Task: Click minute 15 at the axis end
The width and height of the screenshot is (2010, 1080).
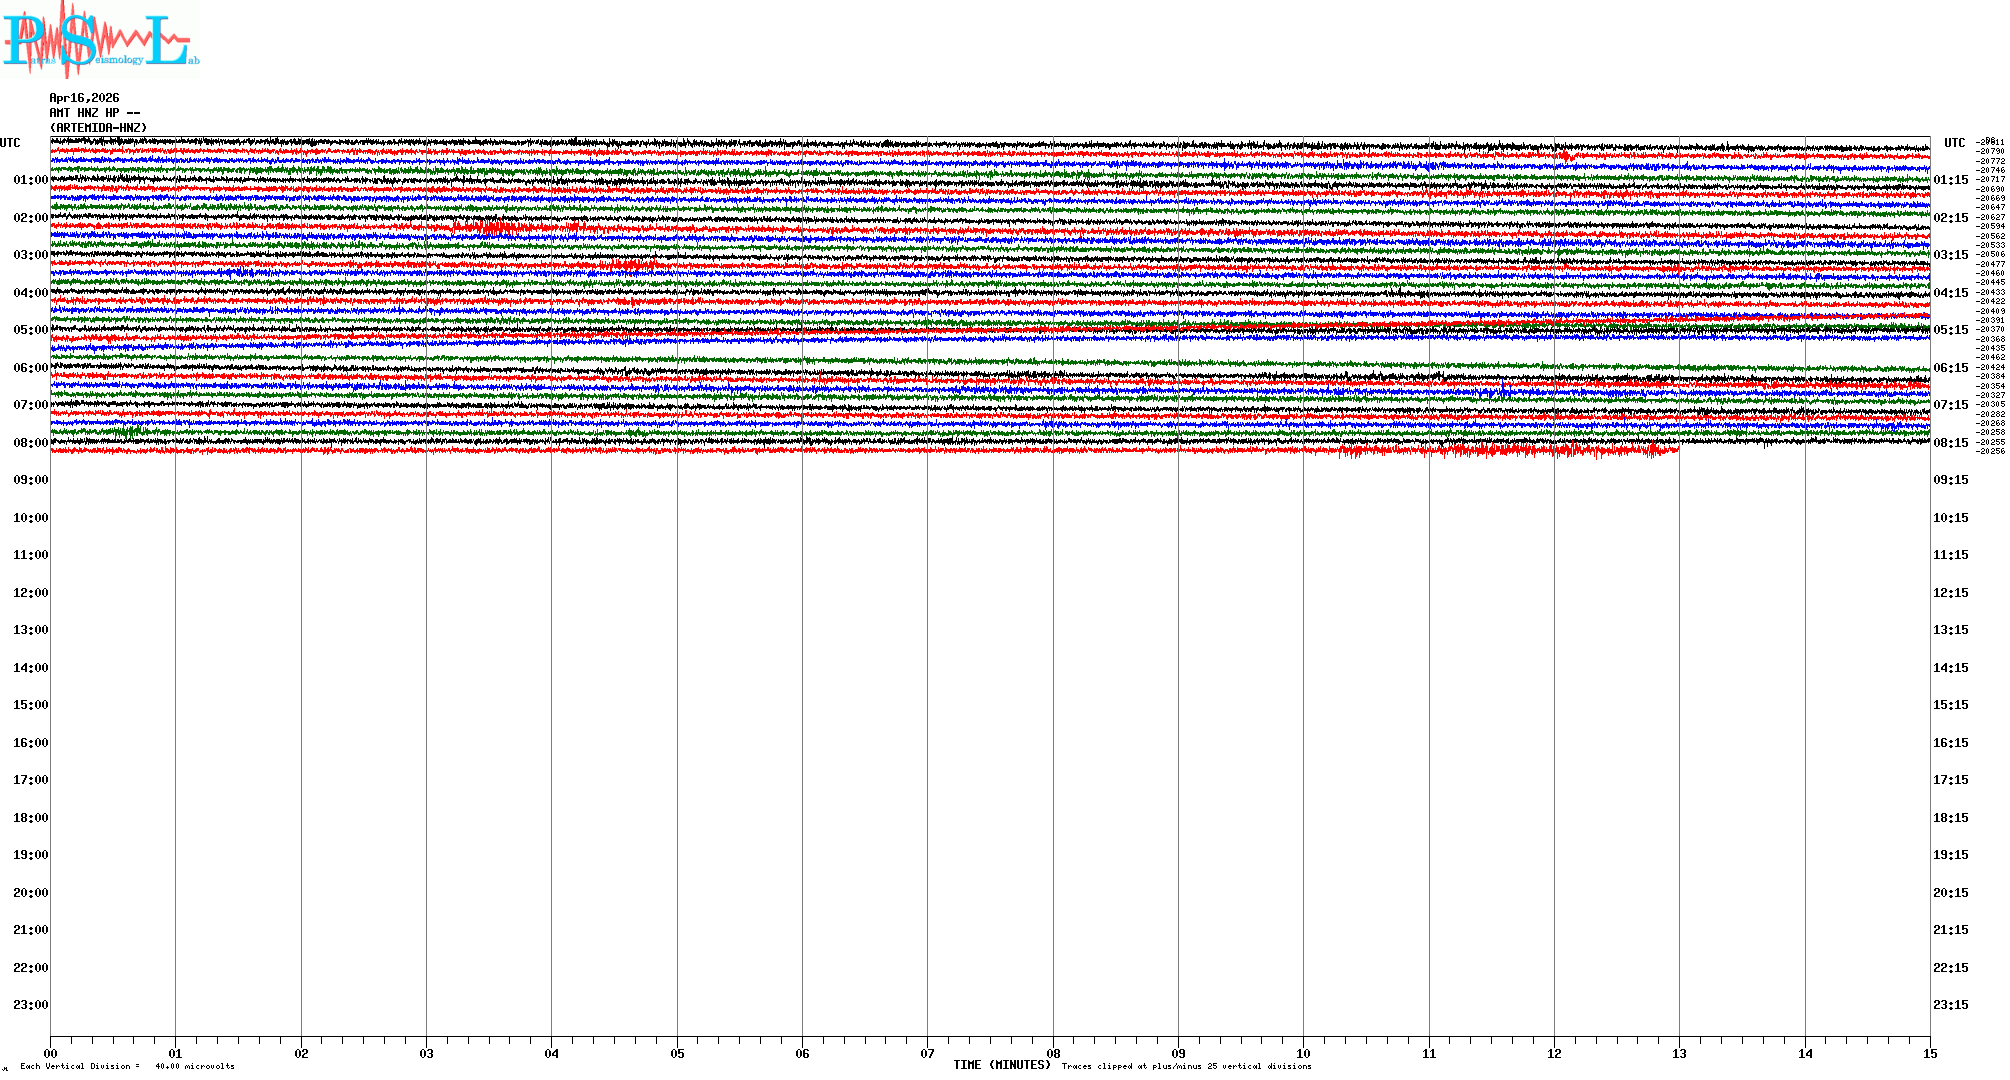Action: point(1929,1053)
